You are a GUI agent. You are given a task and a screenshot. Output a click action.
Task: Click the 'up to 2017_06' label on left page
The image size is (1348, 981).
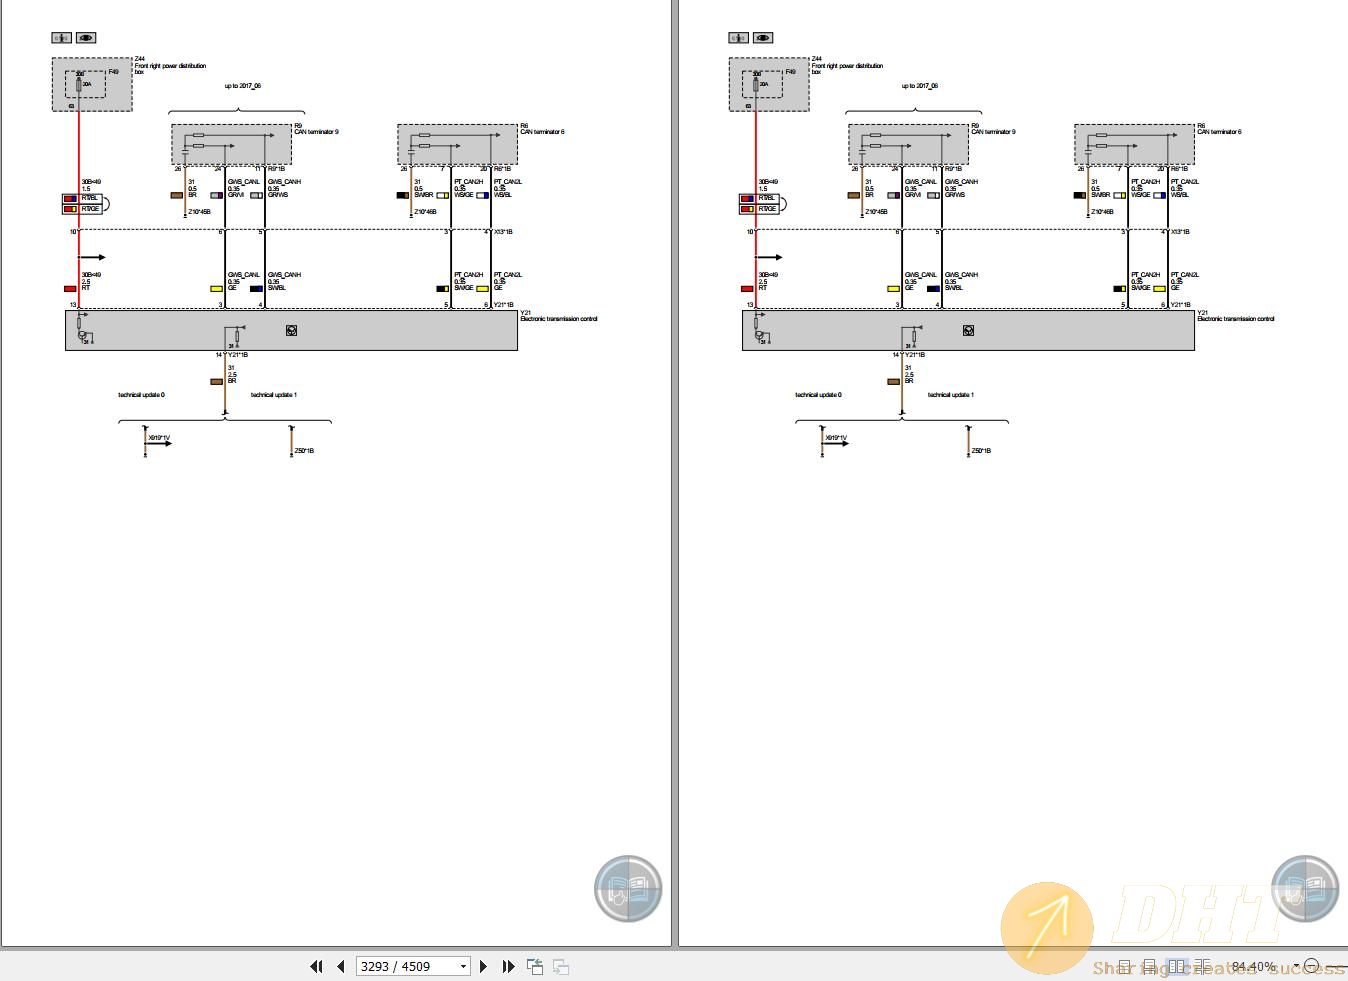click(242, 86)
